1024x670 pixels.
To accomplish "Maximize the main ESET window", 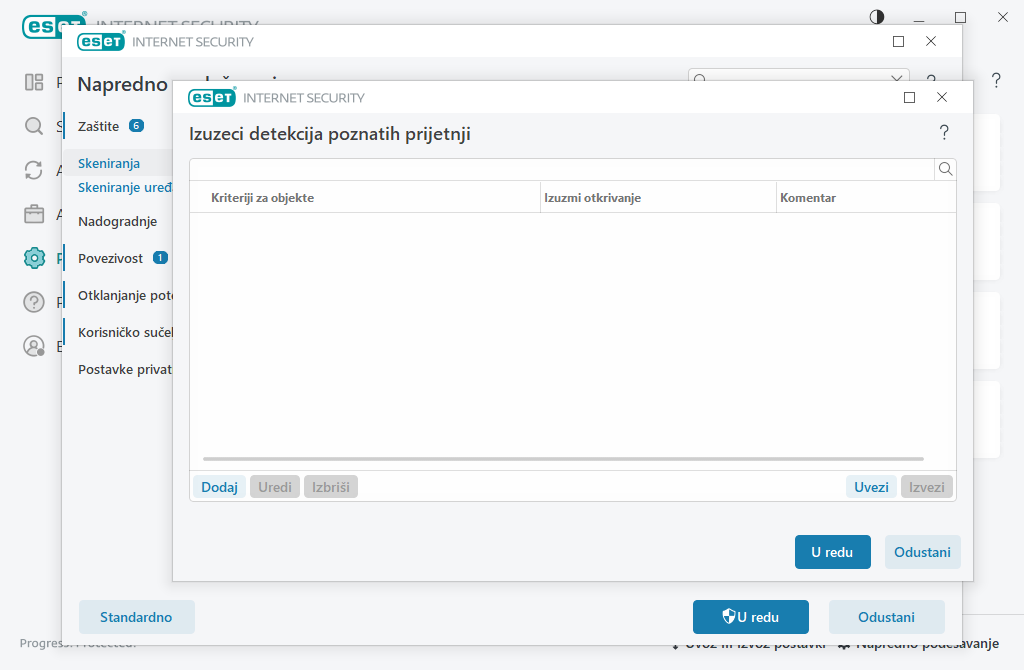I will (961, 18).
